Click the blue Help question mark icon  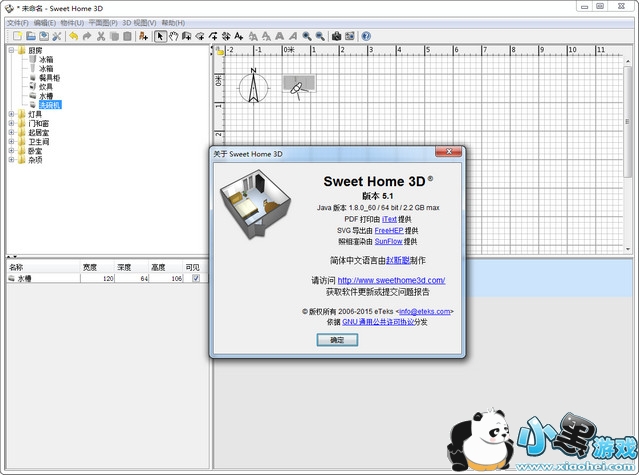pyautogui.click(x=366, y=36)
